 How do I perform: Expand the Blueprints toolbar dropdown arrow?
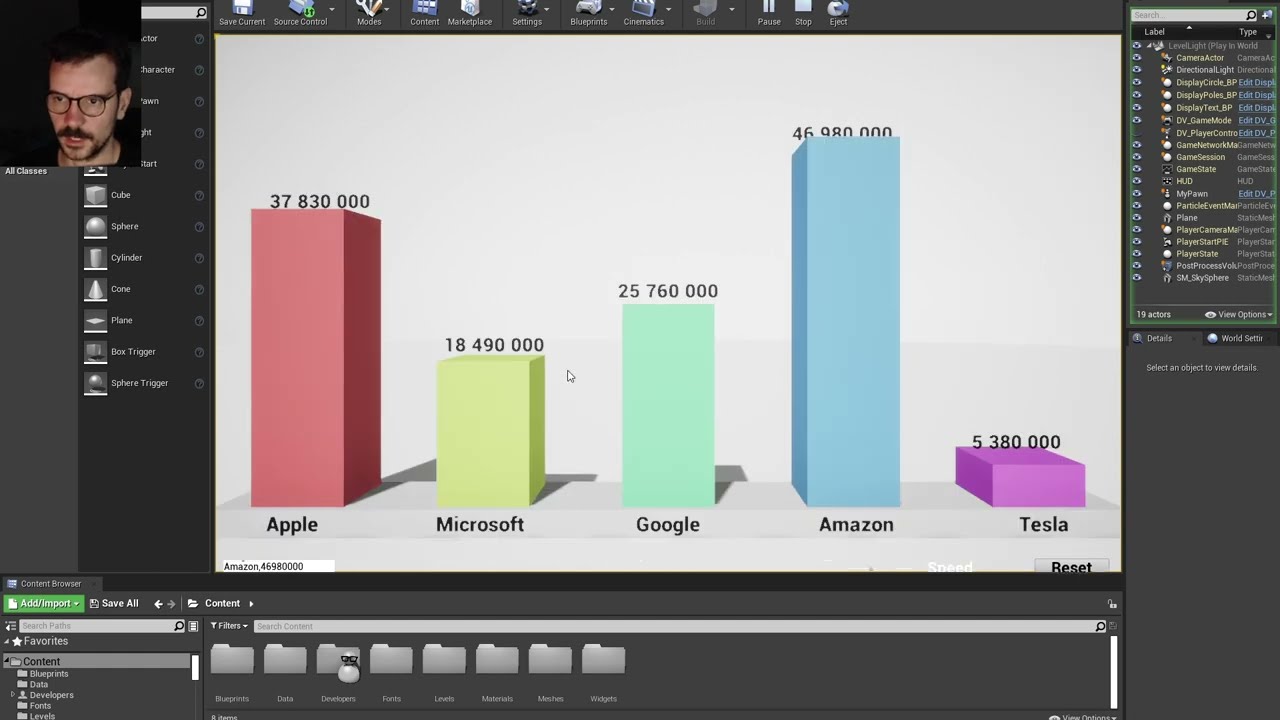pyautogui.click(x=612, y=9)
